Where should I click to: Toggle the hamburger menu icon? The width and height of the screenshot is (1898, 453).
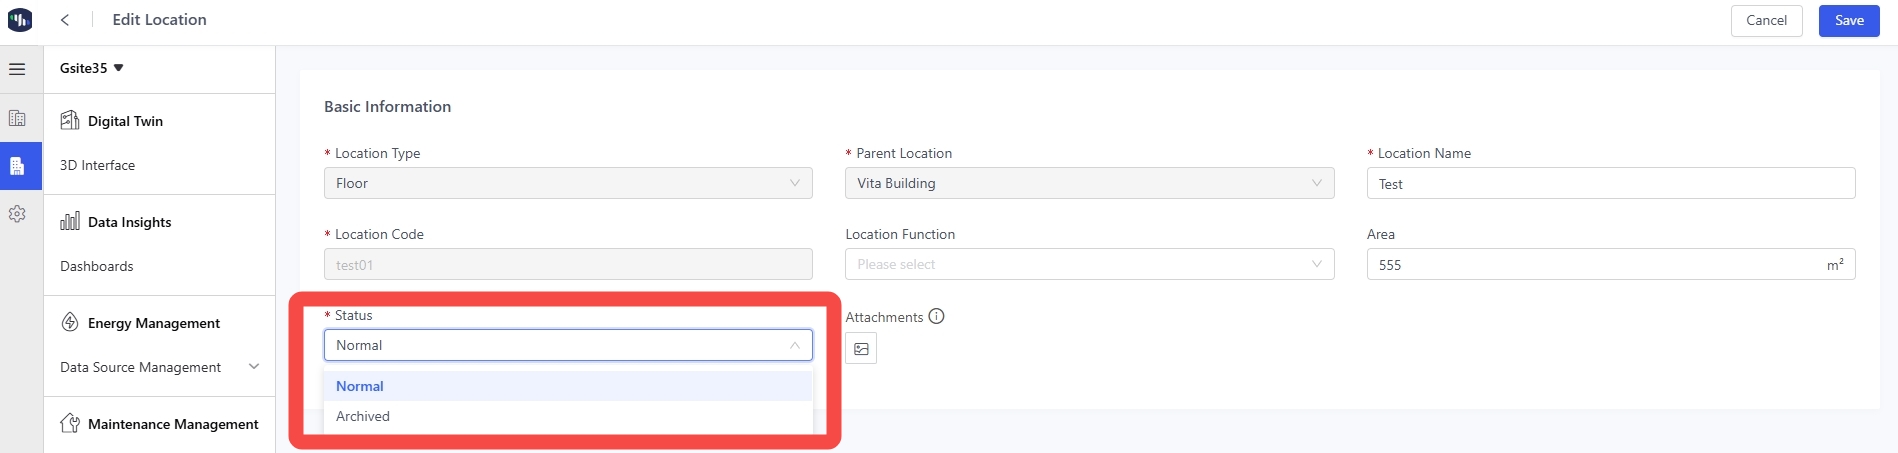click(17, 69)
